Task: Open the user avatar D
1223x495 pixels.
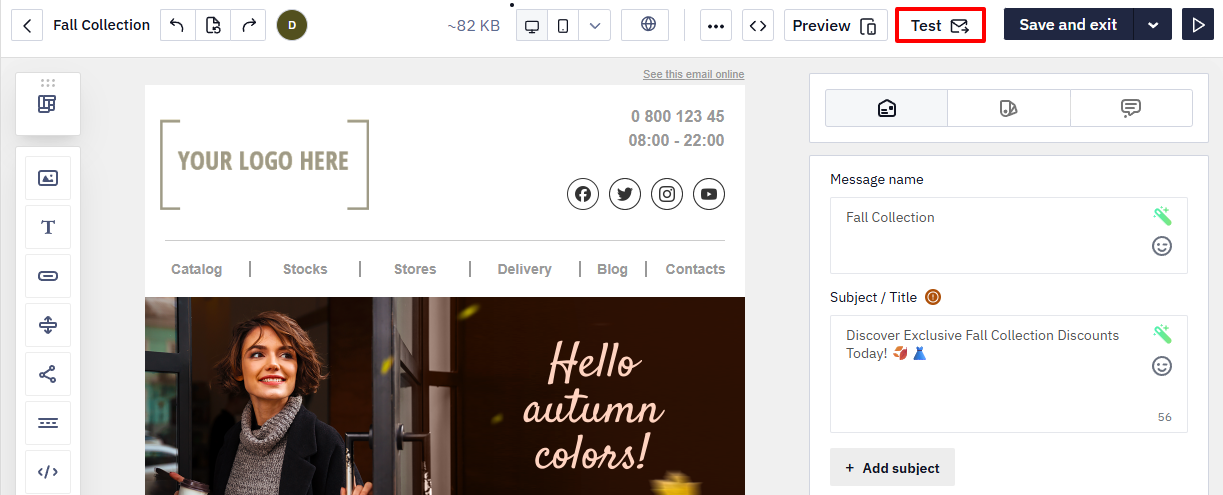Action: point(292,25)
